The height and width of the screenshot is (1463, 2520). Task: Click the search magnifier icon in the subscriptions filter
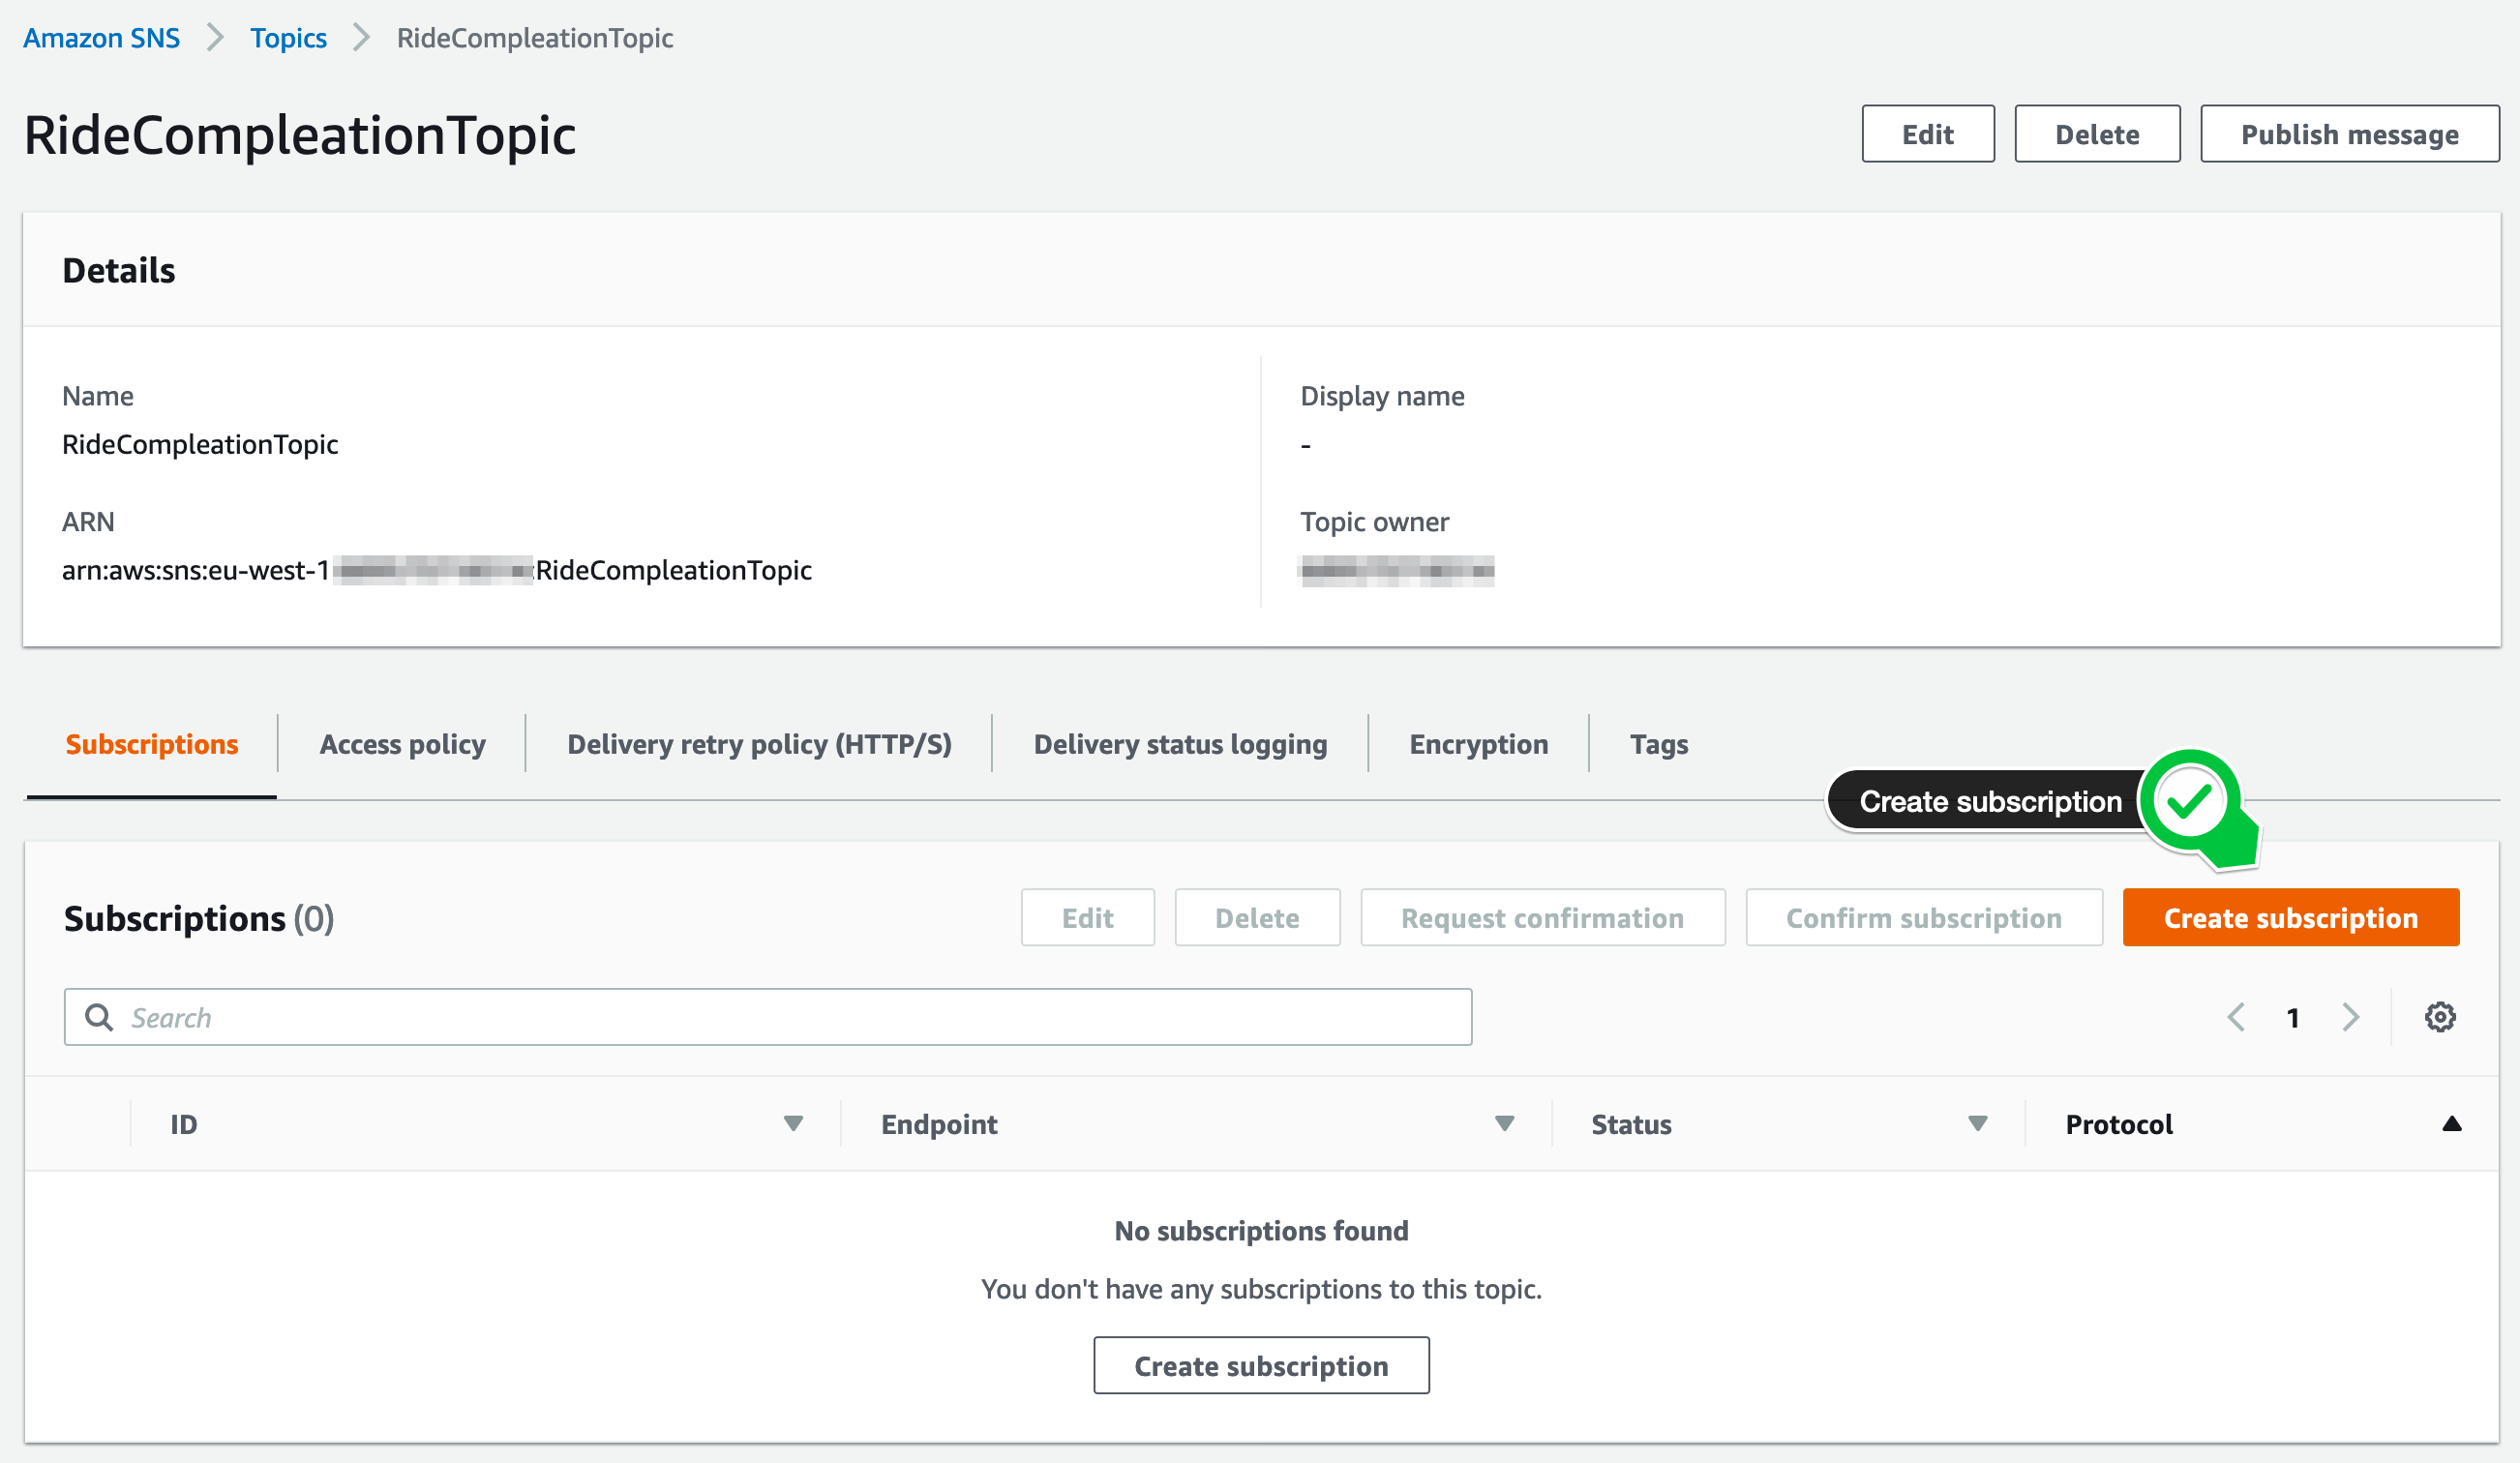[x=99, y=1017]
